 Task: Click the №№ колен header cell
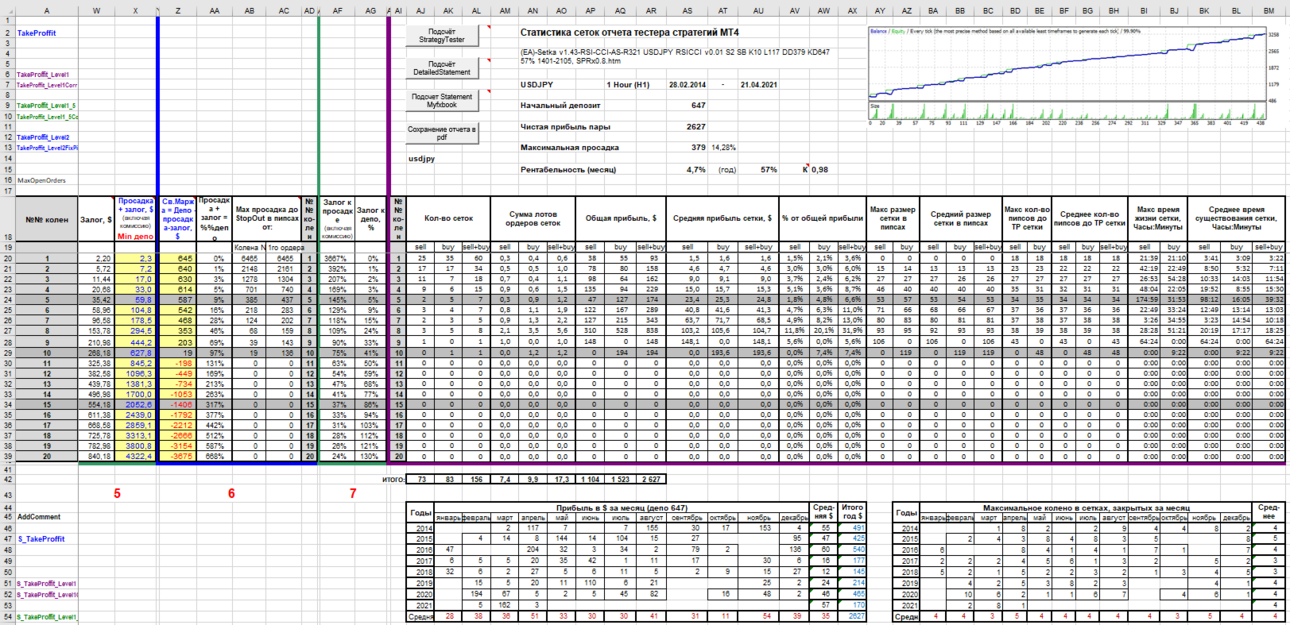pos(46,219)
